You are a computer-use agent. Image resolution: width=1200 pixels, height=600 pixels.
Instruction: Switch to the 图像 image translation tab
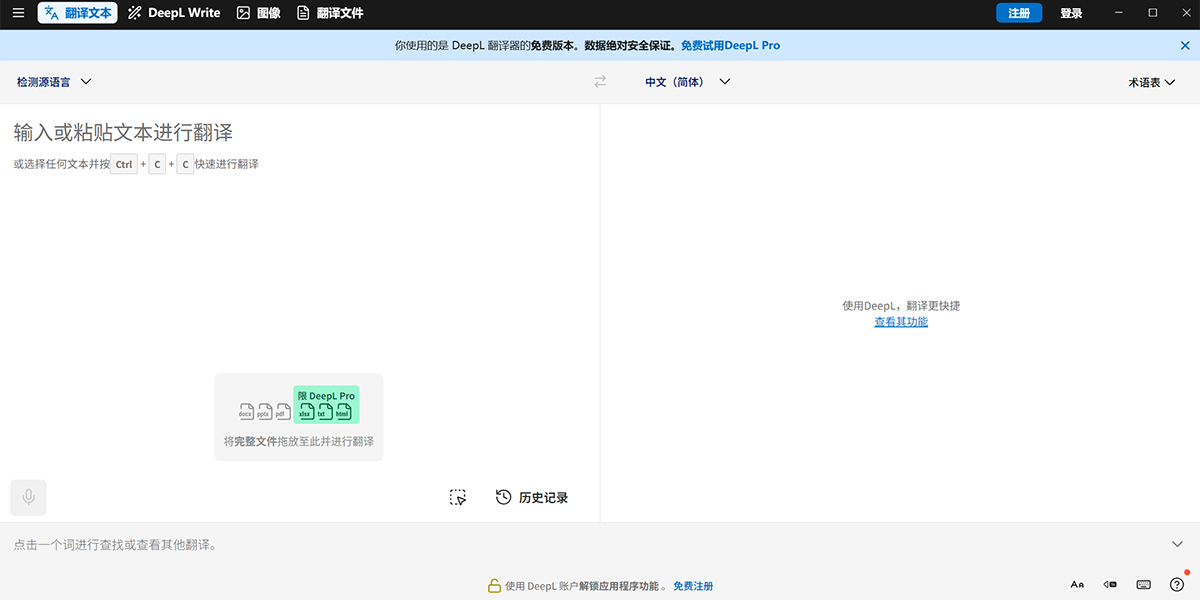(x=258, y=13)
